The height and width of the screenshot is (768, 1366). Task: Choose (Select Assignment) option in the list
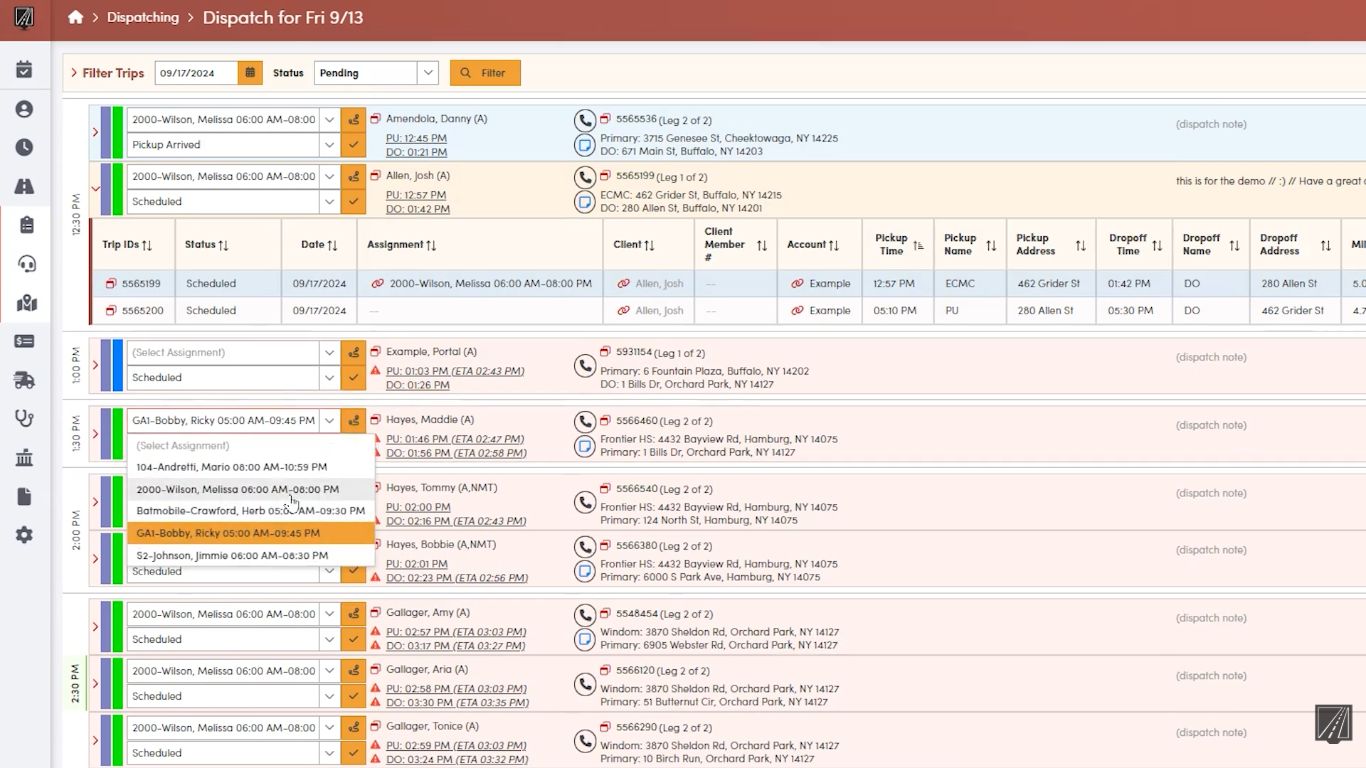tap(250, 446)
